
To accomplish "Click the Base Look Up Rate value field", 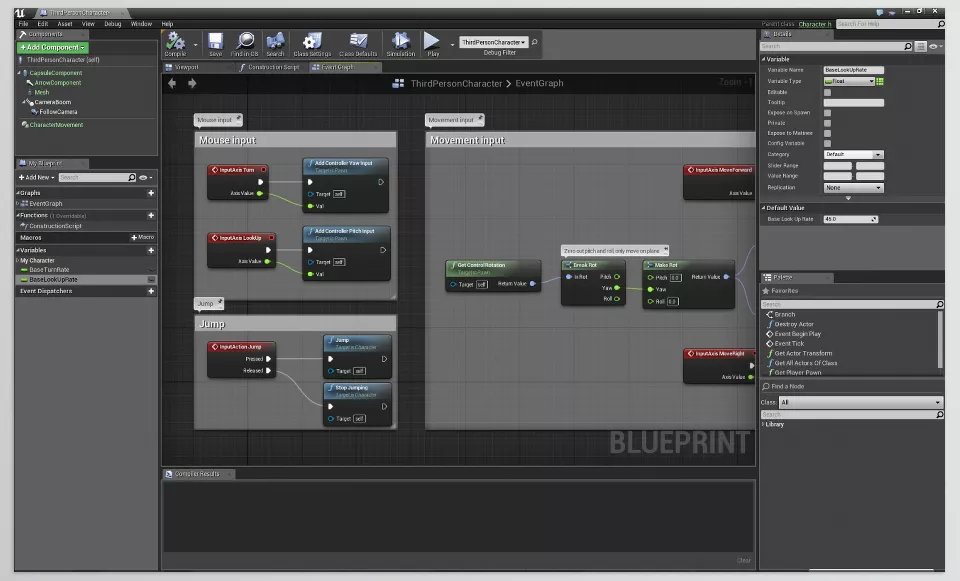I will tap(850, 219).
